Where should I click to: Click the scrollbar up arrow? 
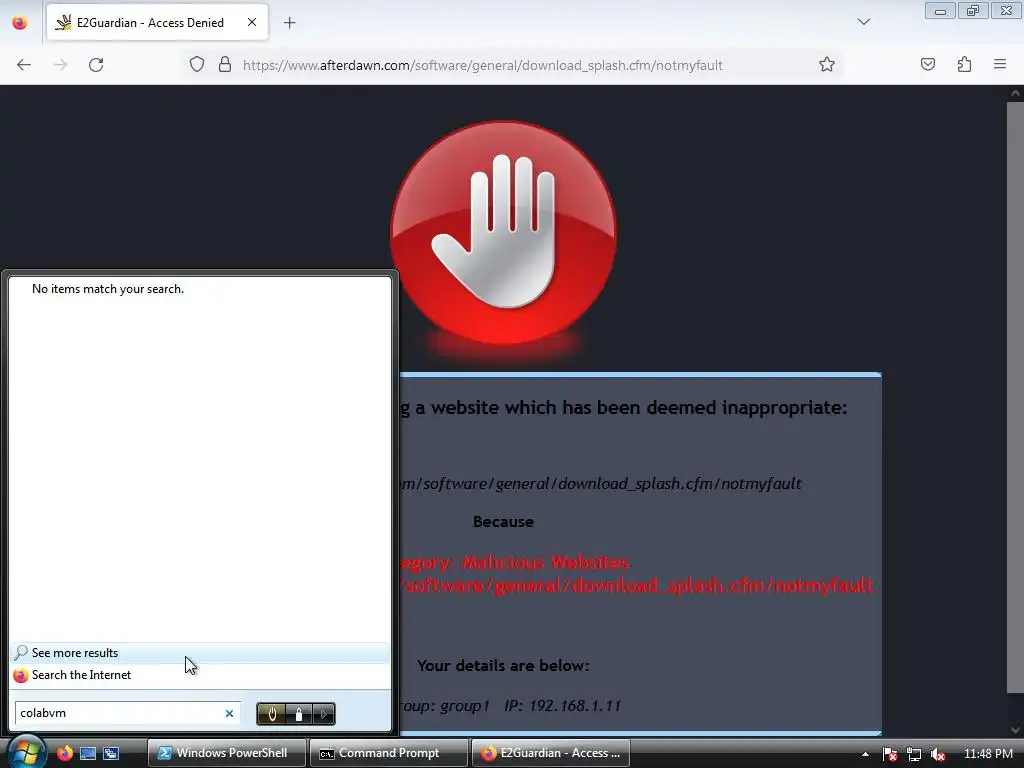tap(1015, 93)
